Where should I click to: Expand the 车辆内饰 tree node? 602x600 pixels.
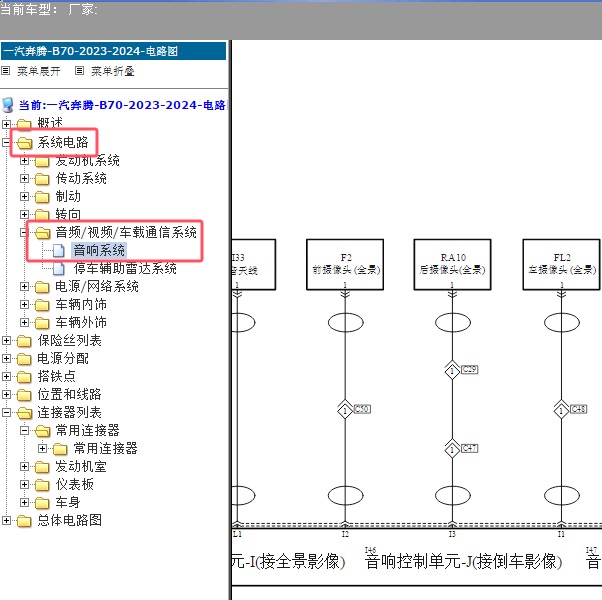coord(24,304)
